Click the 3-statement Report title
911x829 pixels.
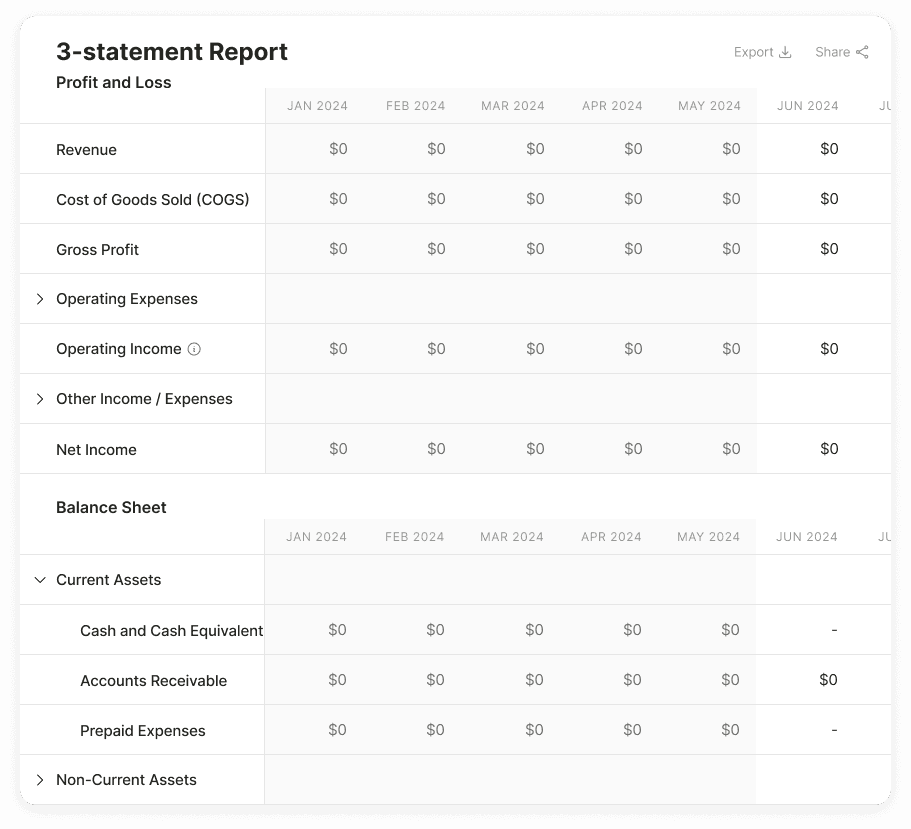pyautogui.click(x=171, y=52)
